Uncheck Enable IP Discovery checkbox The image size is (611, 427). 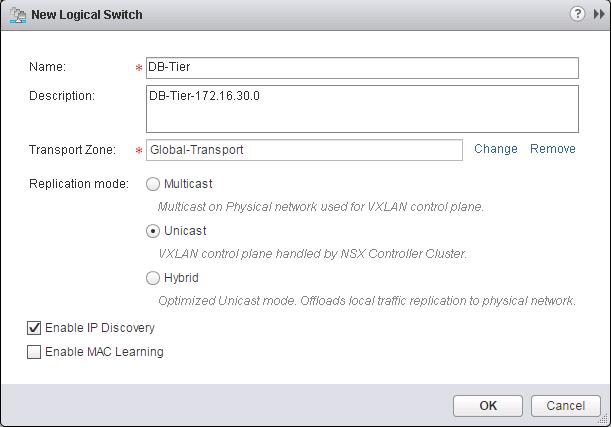[34, 328]
